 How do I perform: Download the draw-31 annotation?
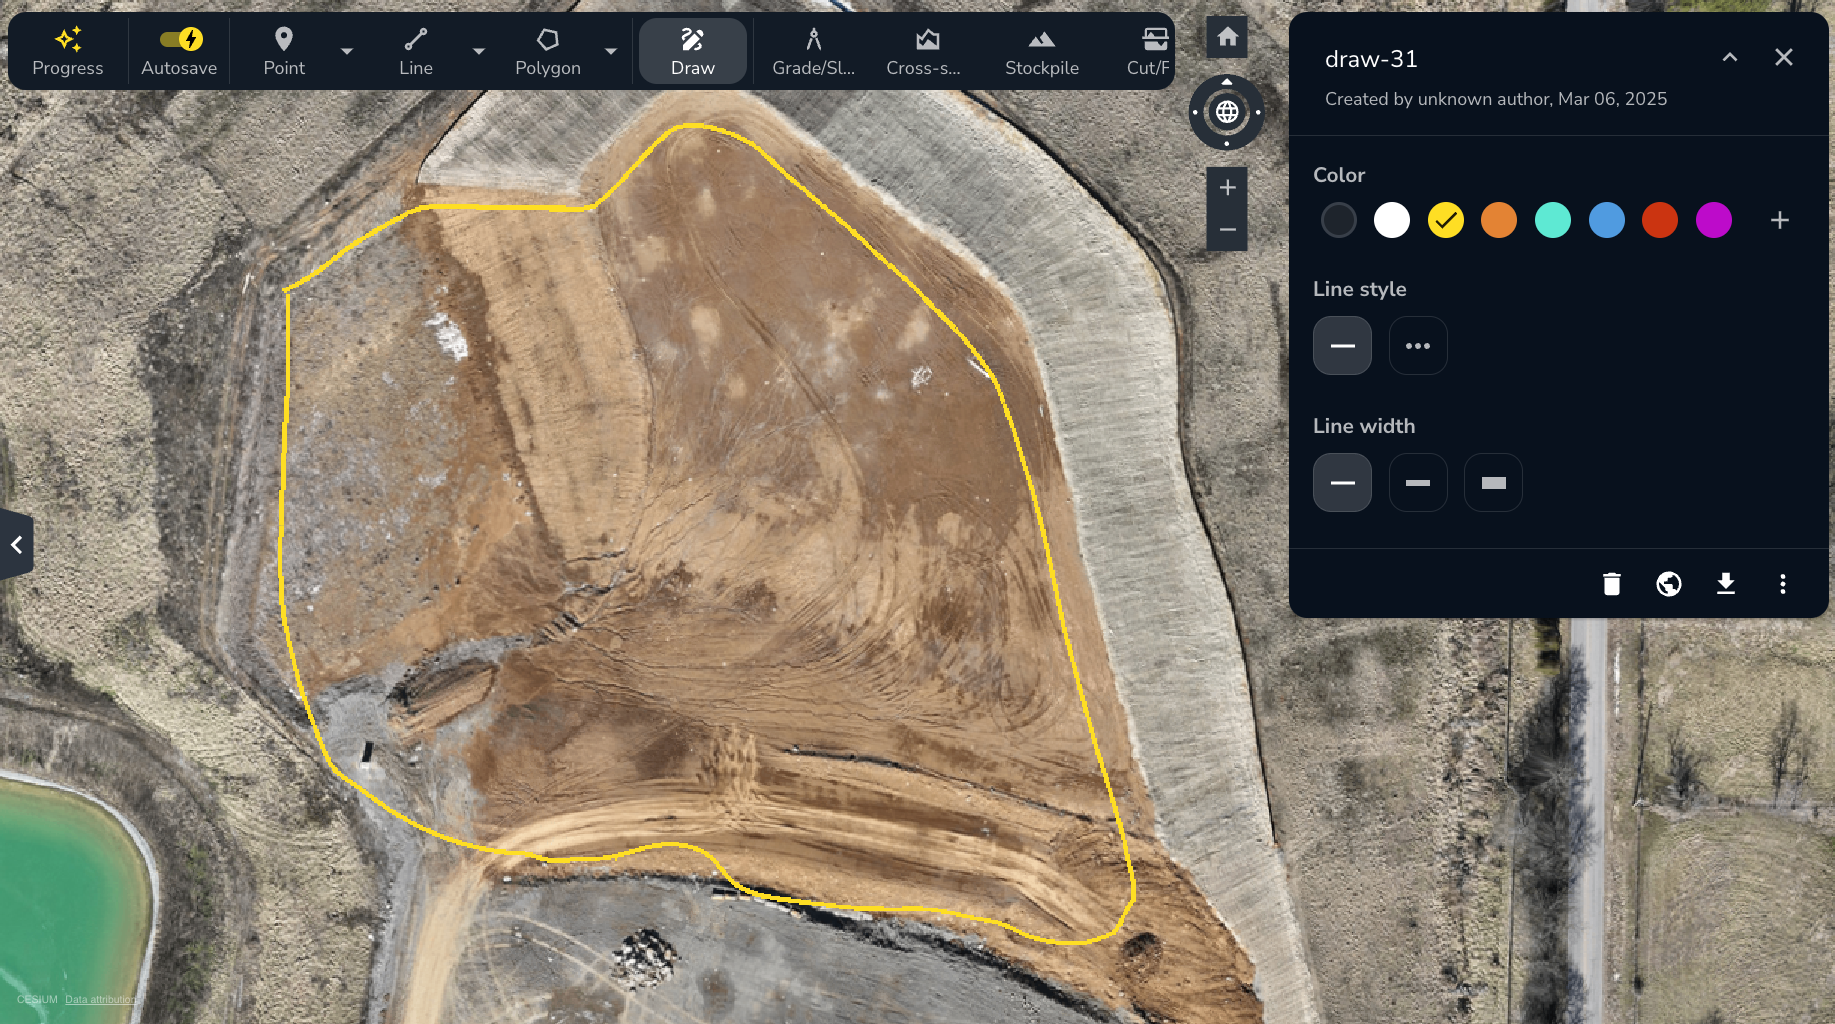tap(1725, 584)
